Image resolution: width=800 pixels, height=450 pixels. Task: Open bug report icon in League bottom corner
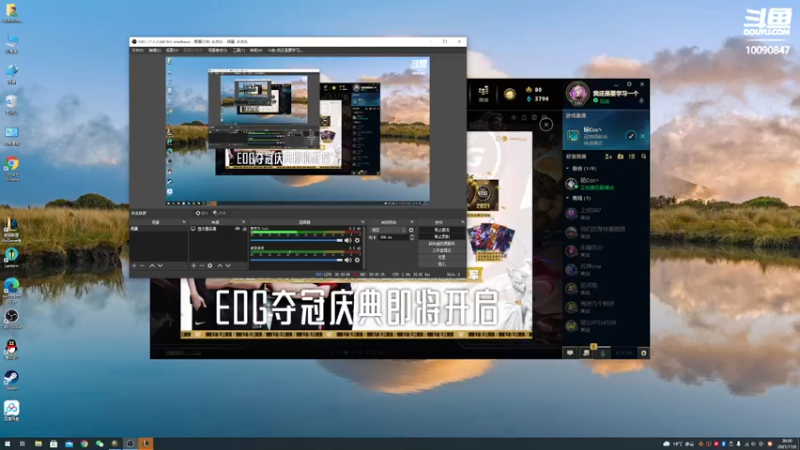(x=643, y=353)
